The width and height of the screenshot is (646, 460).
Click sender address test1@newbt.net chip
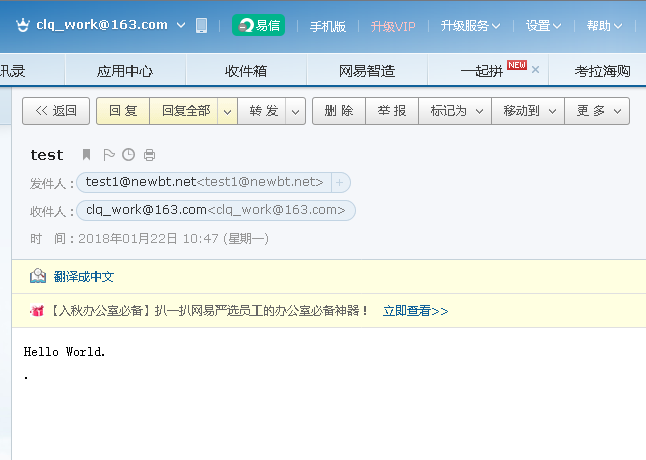[x=204, y=182]
